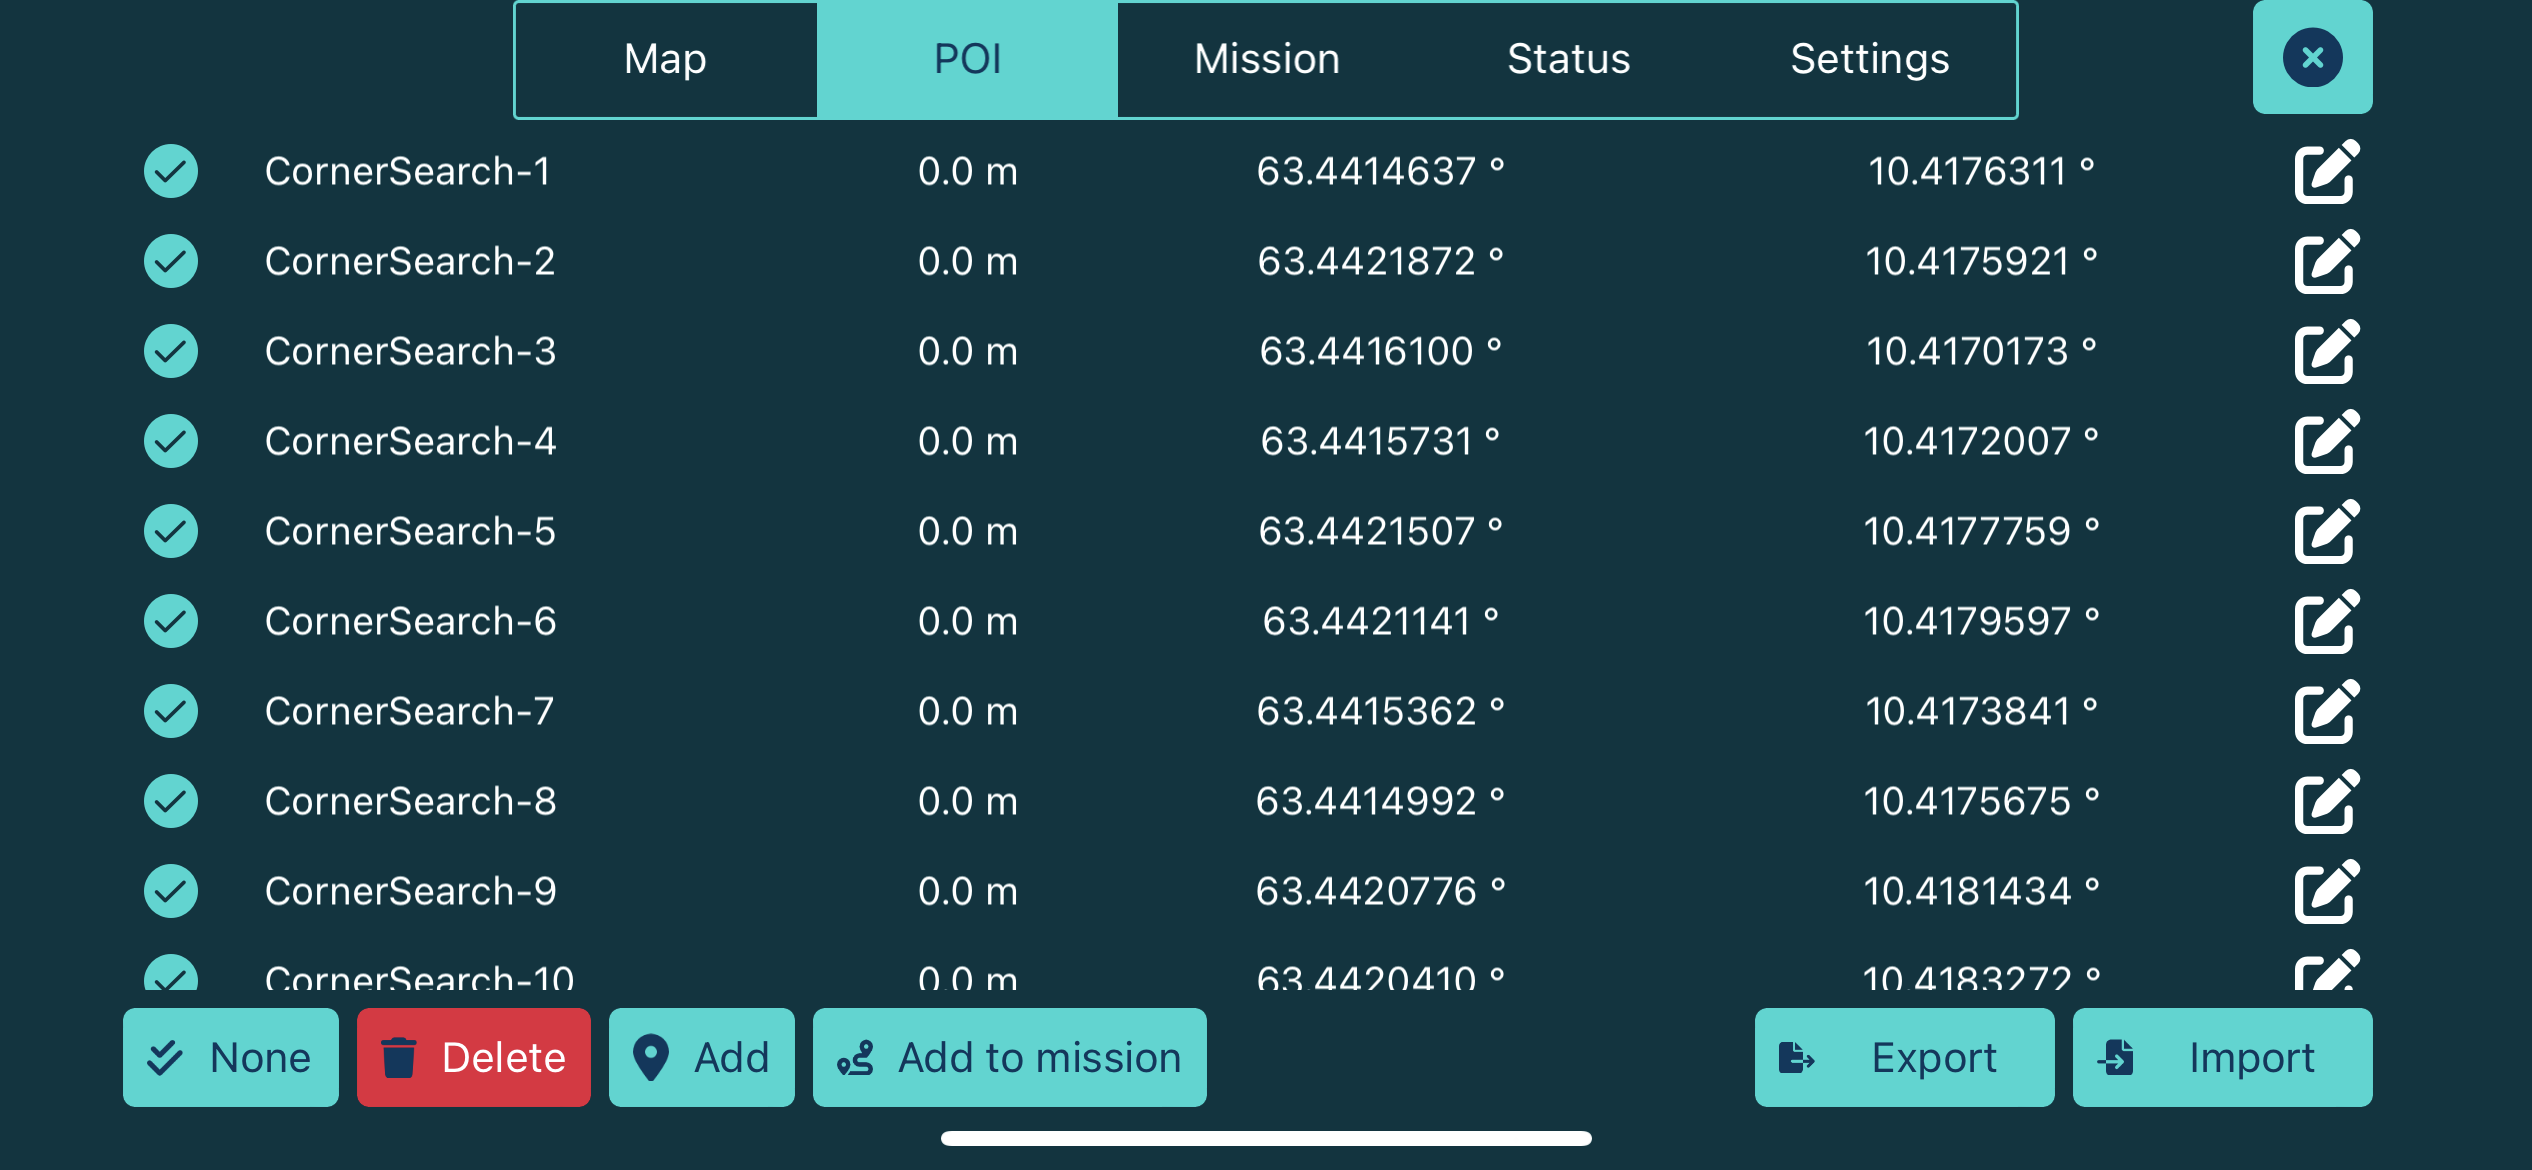Edit the CornerSearch-6 coordinates
2532x1170 pixels.
2326,622
